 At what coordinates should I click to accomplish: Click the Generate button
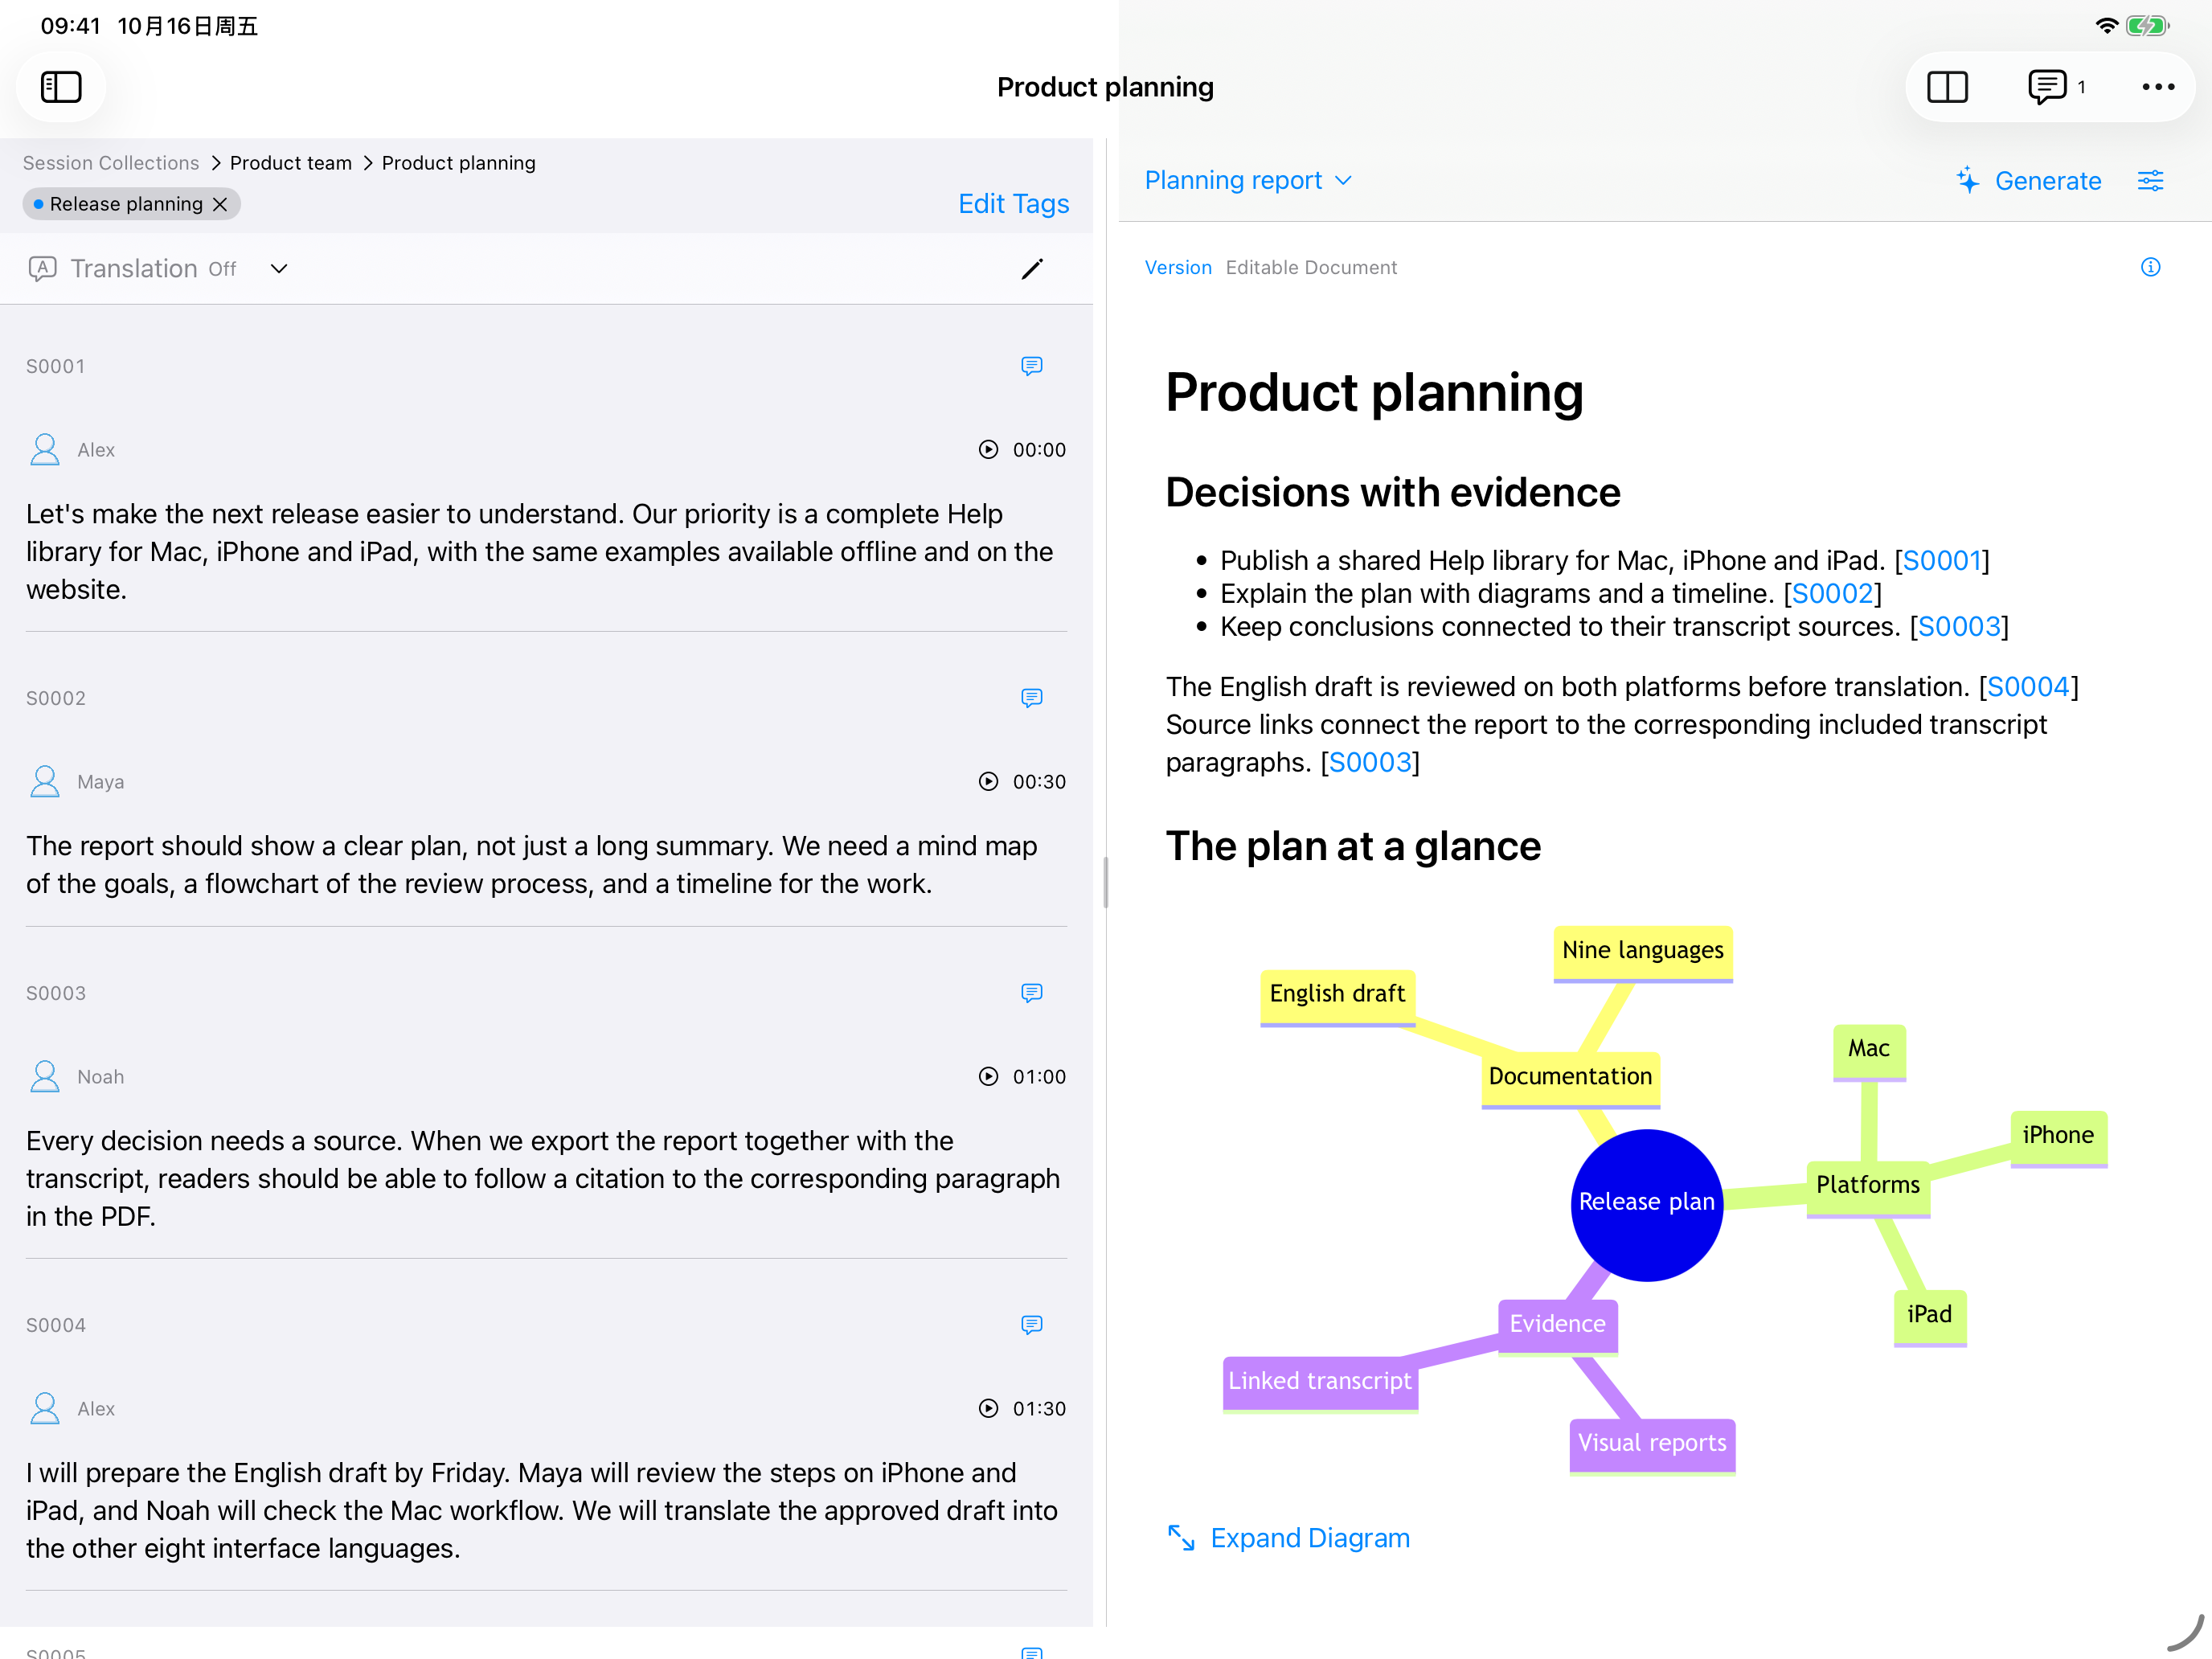[2029, 181]
